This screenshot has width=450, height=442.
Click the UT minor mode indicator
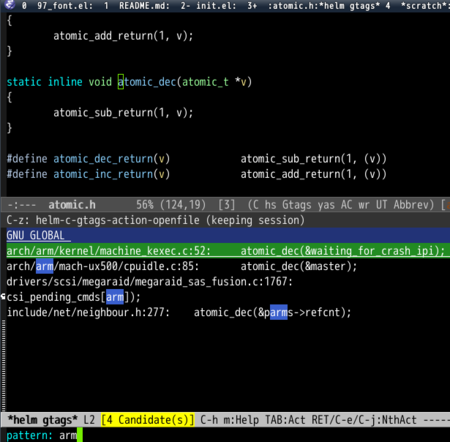click(382, 205)
